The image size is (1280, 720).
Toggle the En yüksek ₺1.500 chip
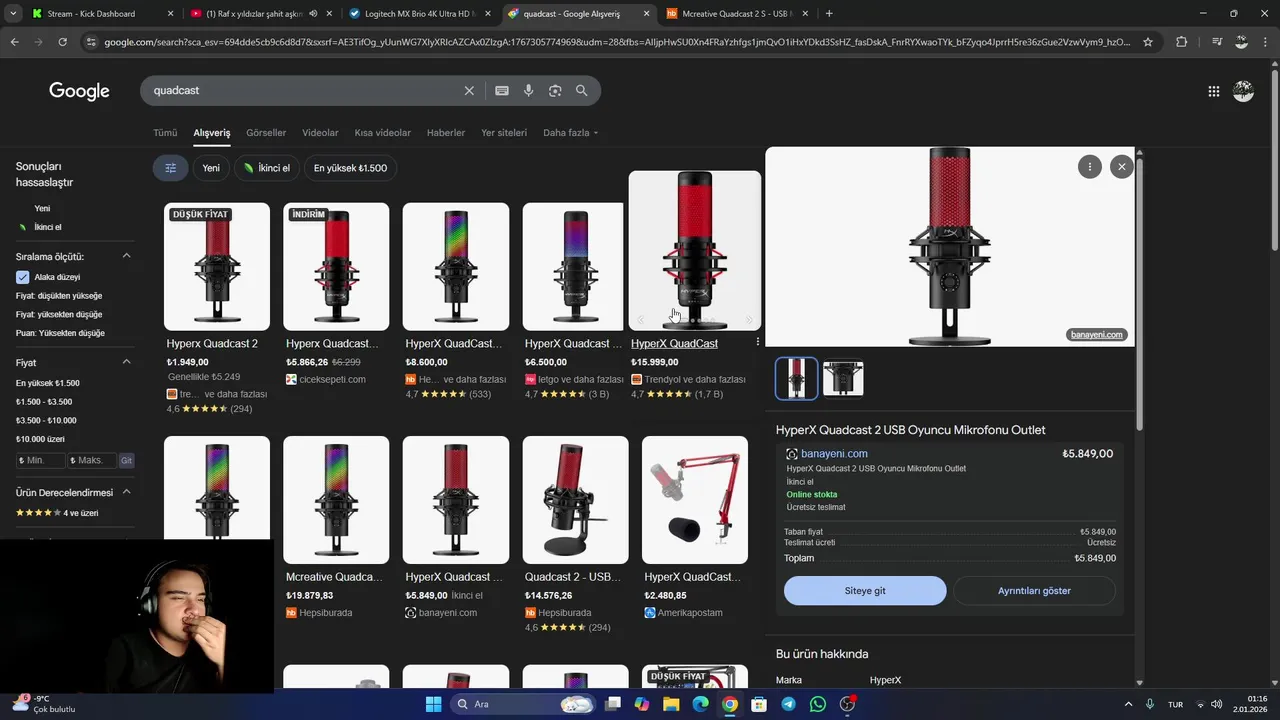(350, 168)
